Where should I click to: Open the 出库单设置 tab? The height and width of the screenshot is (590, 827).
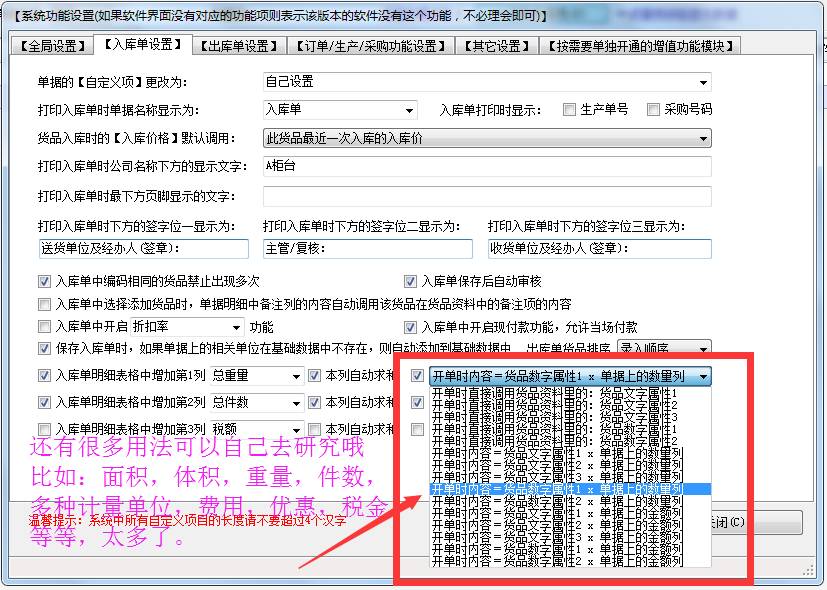click(x=238, y=46)
